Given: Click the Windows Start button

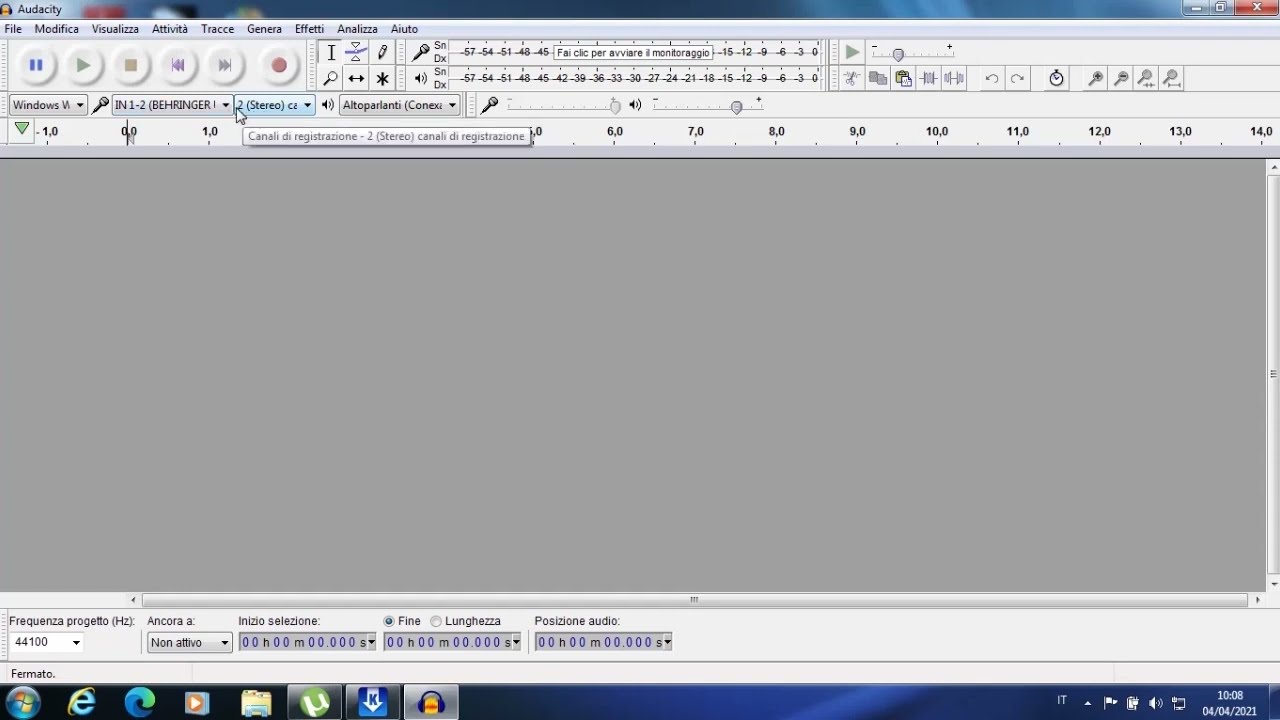Looking at the screenshot, I should click(22, 703).
